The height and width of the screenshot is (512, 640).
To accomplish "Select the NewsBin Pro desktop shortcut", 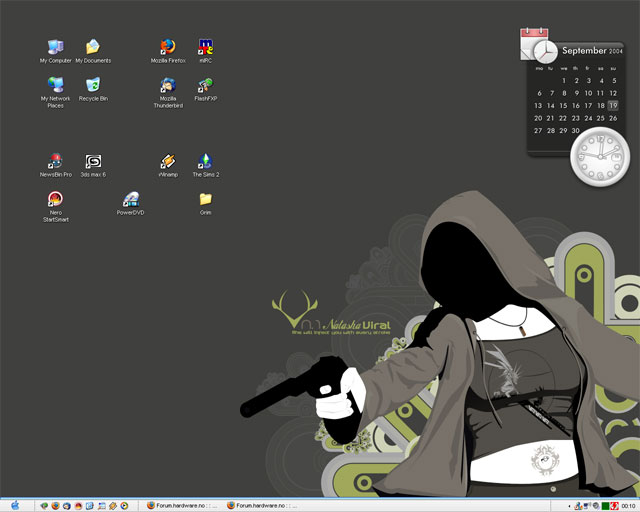I will (x=56, y=165).
